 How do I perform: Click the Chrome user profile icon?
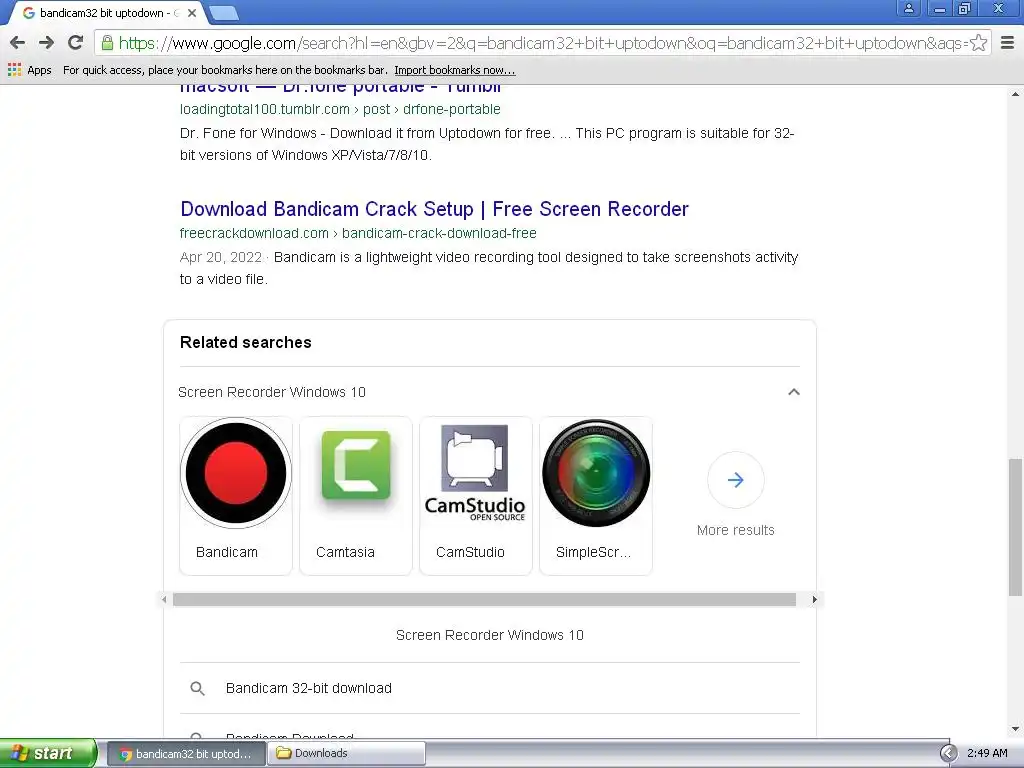click(908, 8)
